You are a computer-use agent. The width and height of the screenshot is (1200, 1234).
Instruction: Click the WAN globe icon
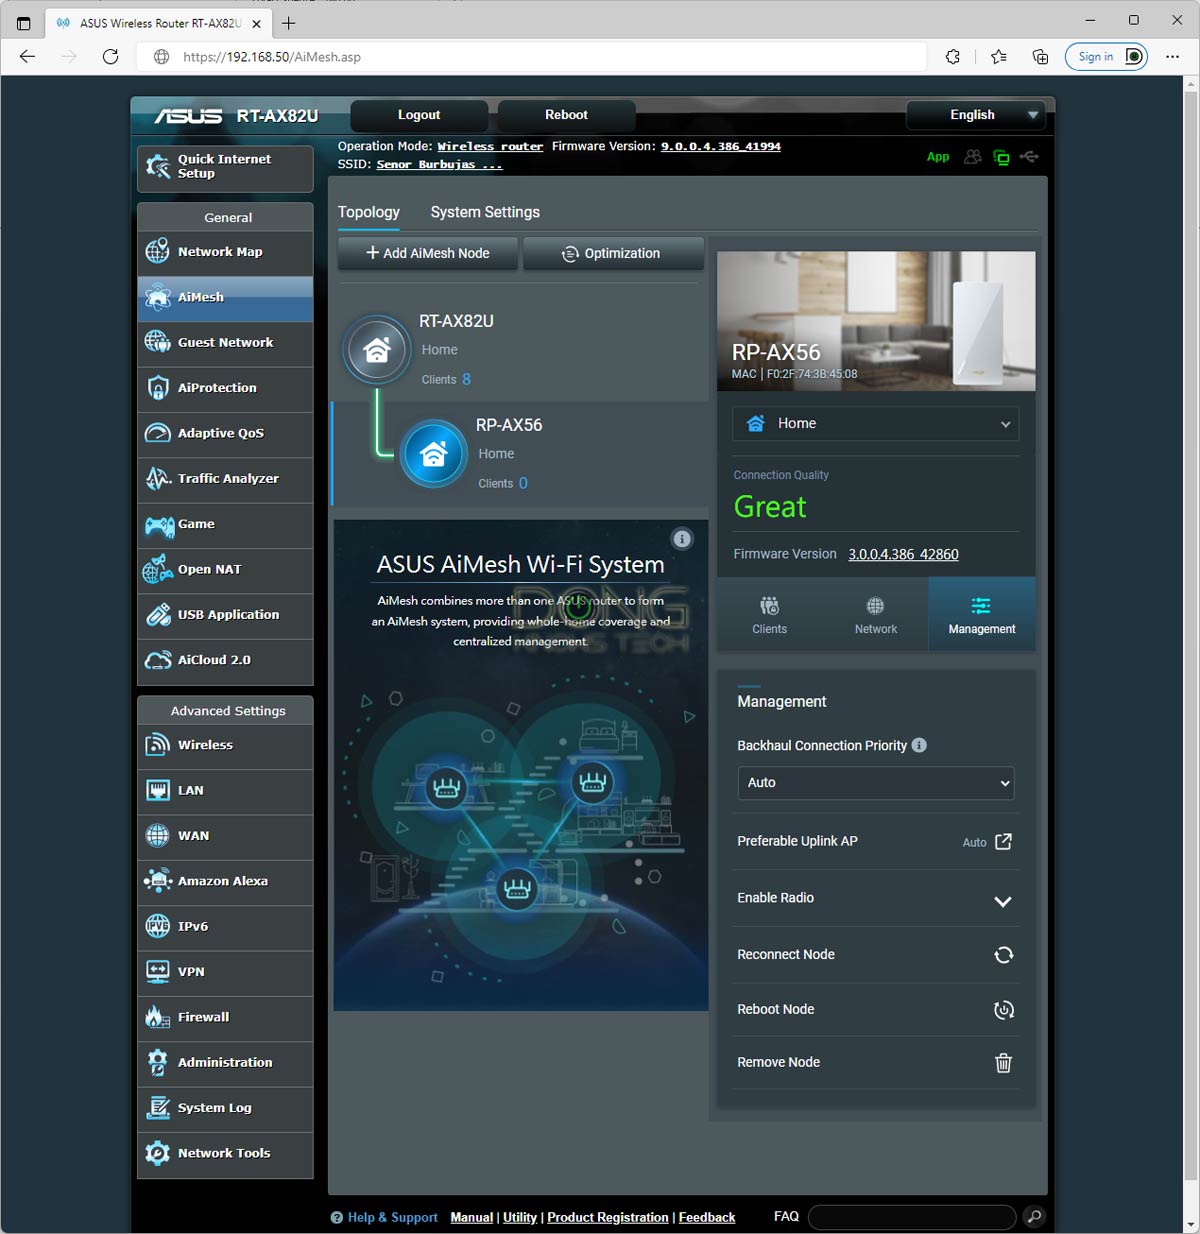click(158, 836)
